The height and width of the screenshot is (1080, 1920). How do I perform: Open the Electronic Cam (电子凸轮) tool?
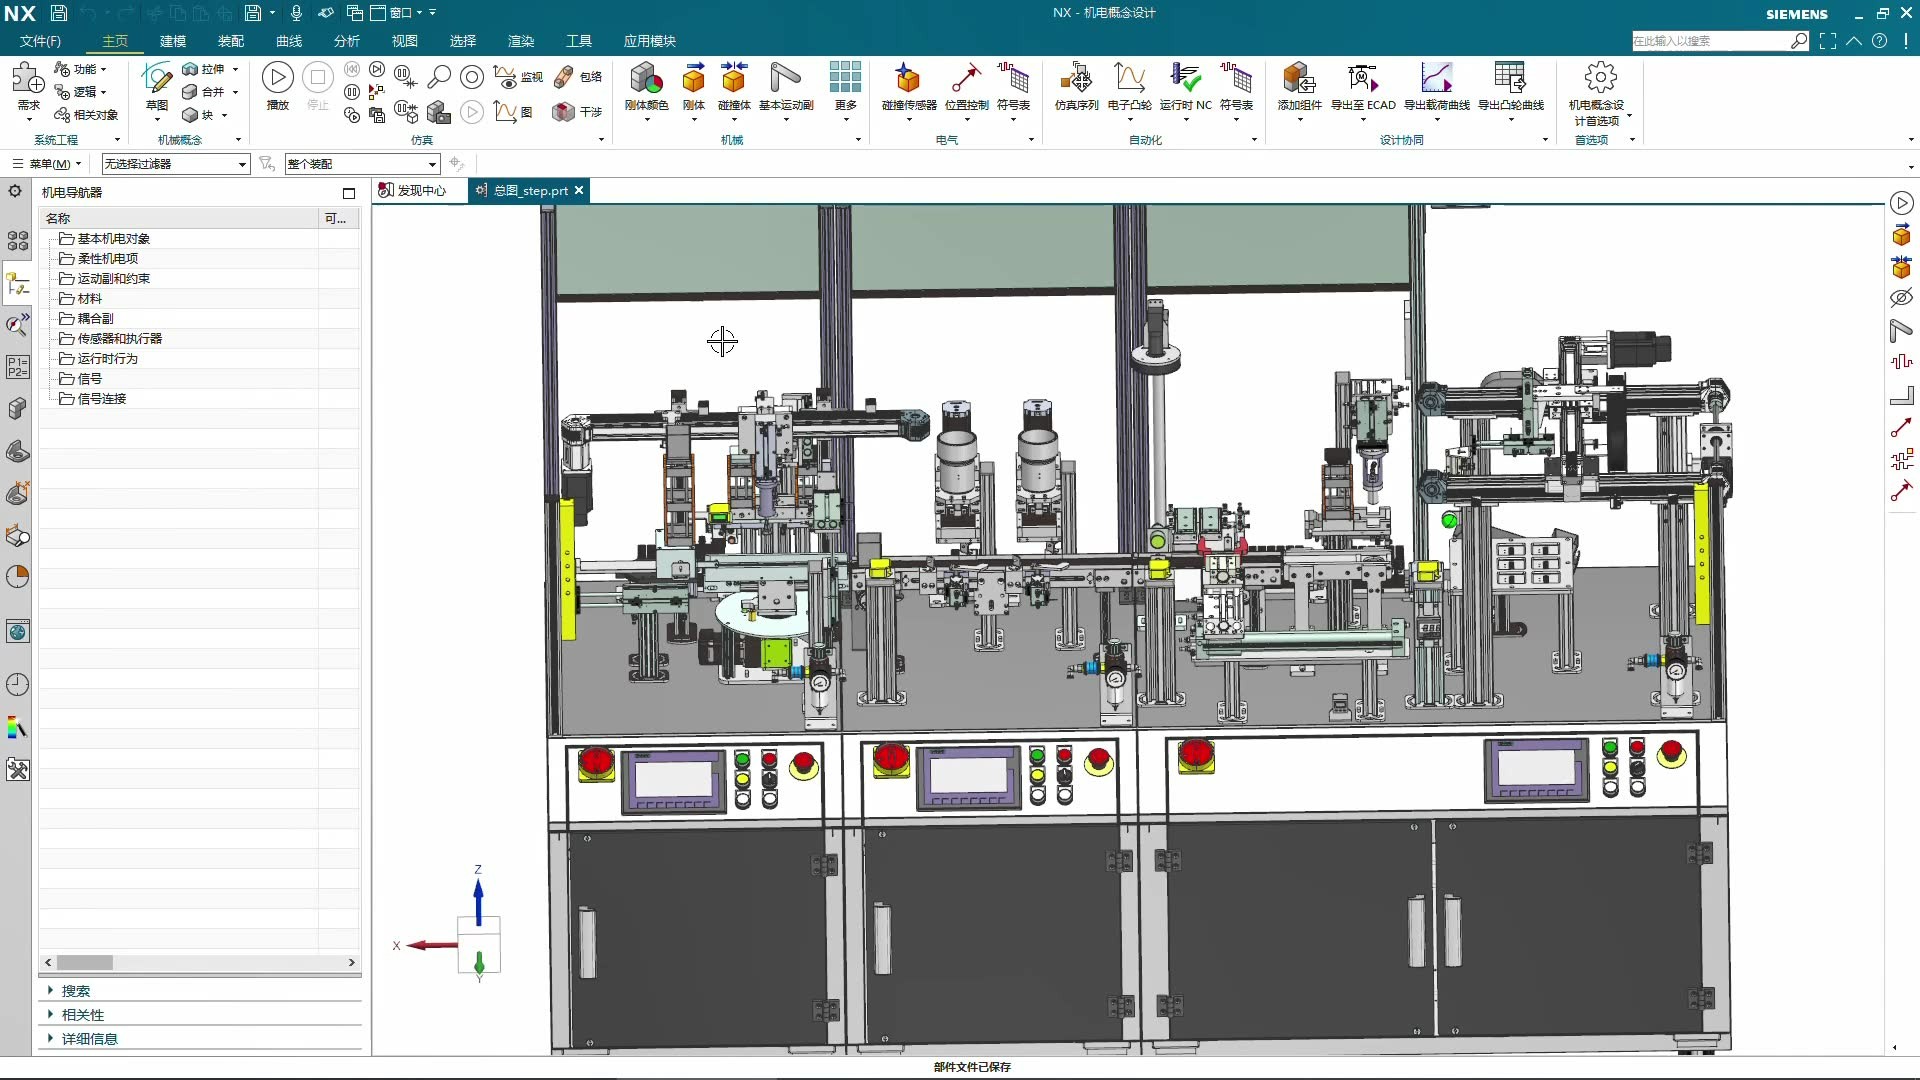pos(1129,79)
